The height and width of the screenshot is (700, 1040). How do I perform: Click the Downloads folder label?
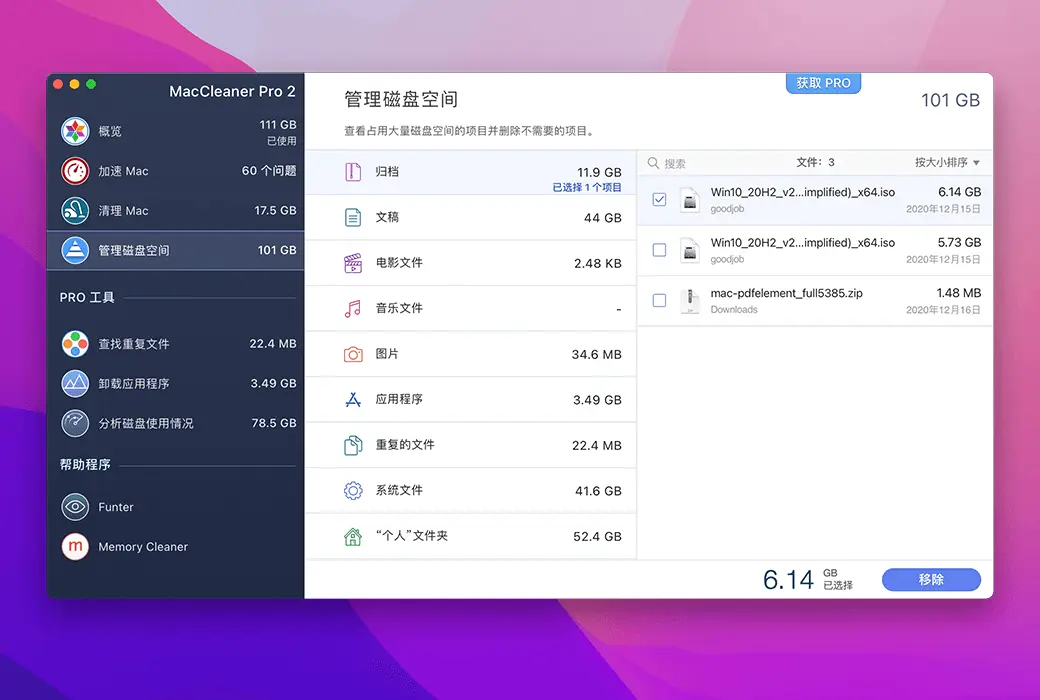click(x=734, y=309)
